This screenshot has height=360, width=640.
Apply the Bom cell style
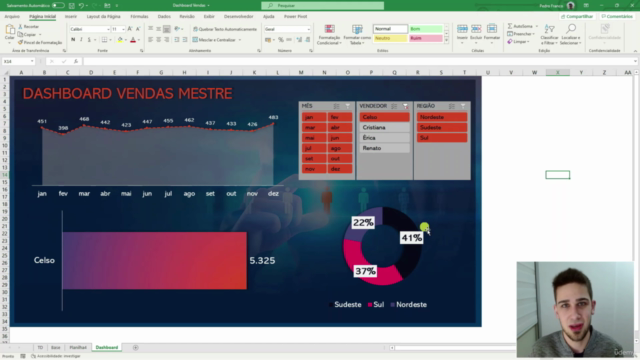(426, 29)
